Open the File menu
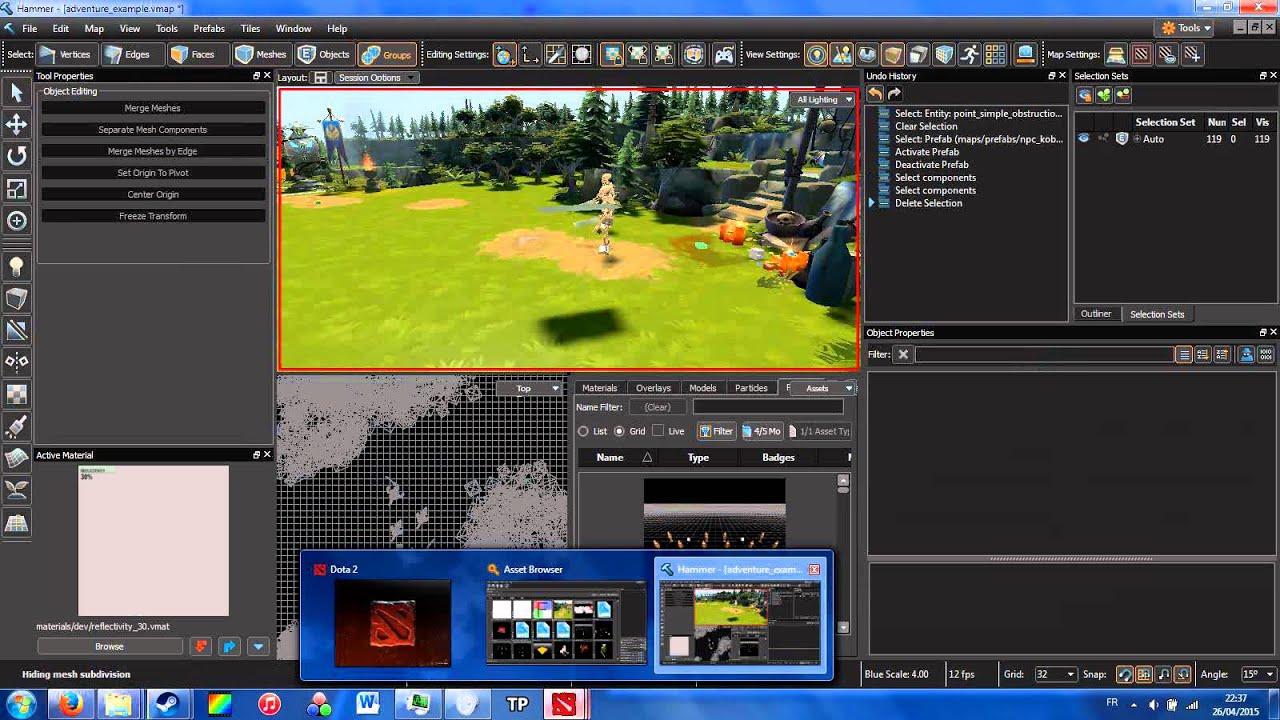The height and width of the screenshot is (720, 1280). (29, 28)
